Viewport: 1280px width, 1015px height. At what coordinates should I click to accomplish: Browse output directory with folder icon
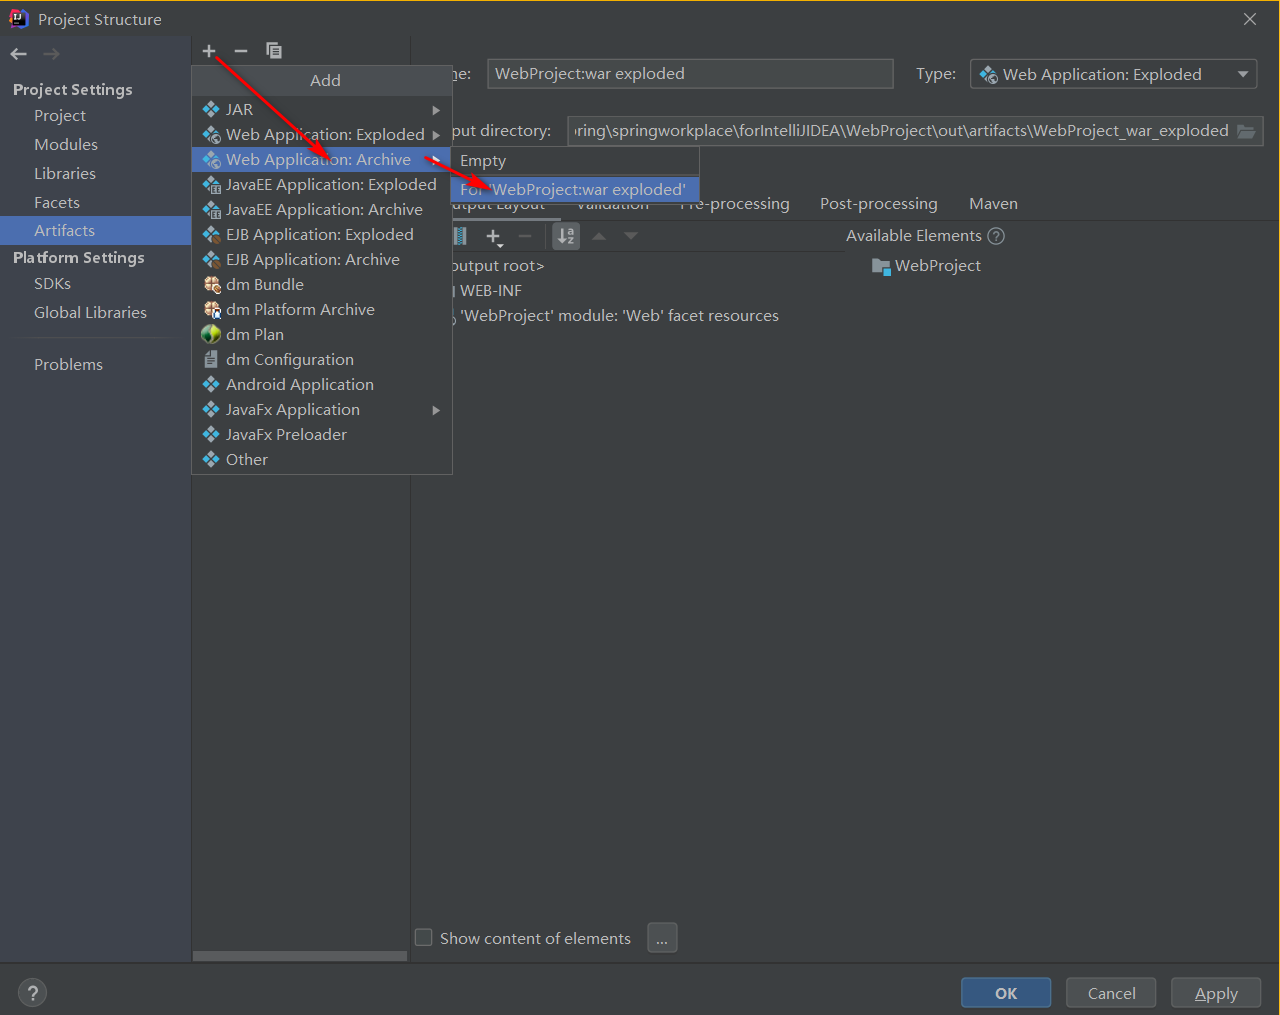1246,131
